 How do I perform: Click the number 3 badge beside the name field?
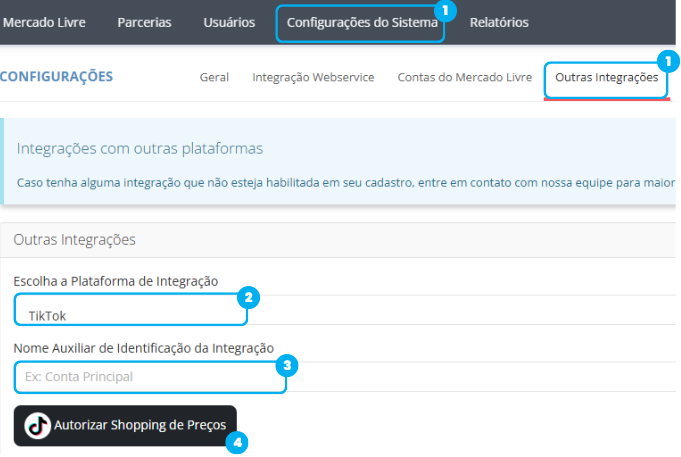[287, 366]
